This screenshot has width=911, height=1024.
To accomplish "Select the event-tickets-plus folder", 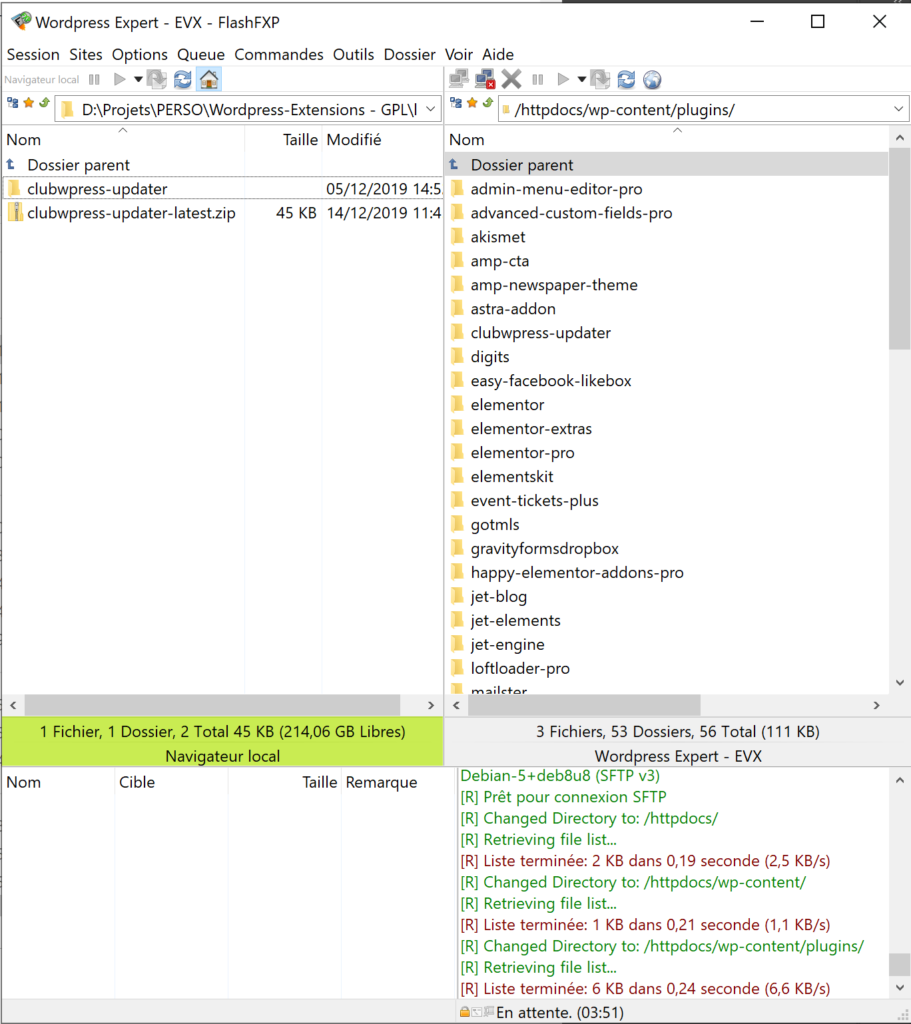I will [x=667, y=500].
